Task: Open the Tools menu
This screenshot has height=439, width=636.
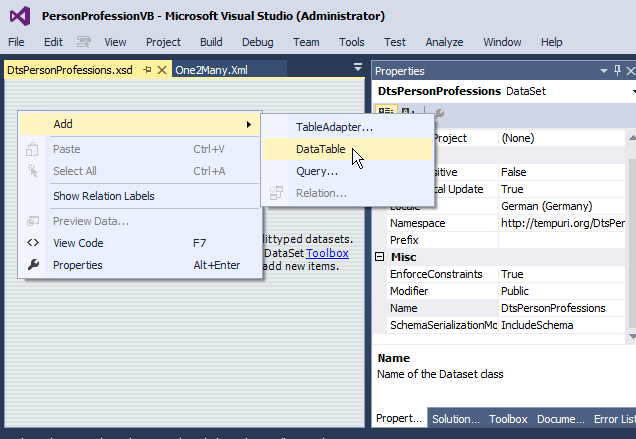Action: pos(352,42)
